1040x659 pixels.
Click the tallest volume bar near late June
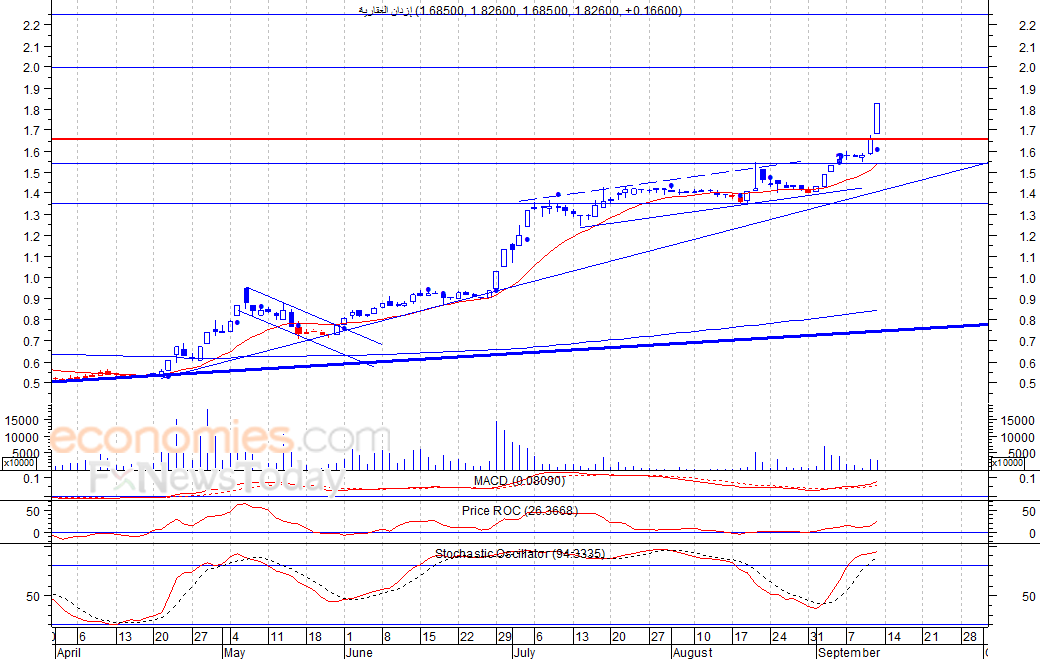click(496, 445)
